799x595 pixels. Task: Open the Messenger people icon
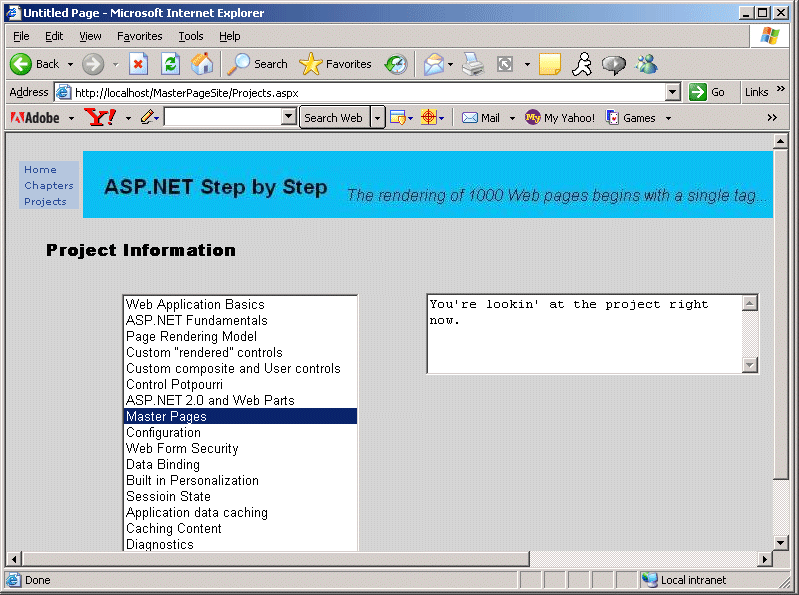[646, 64]
